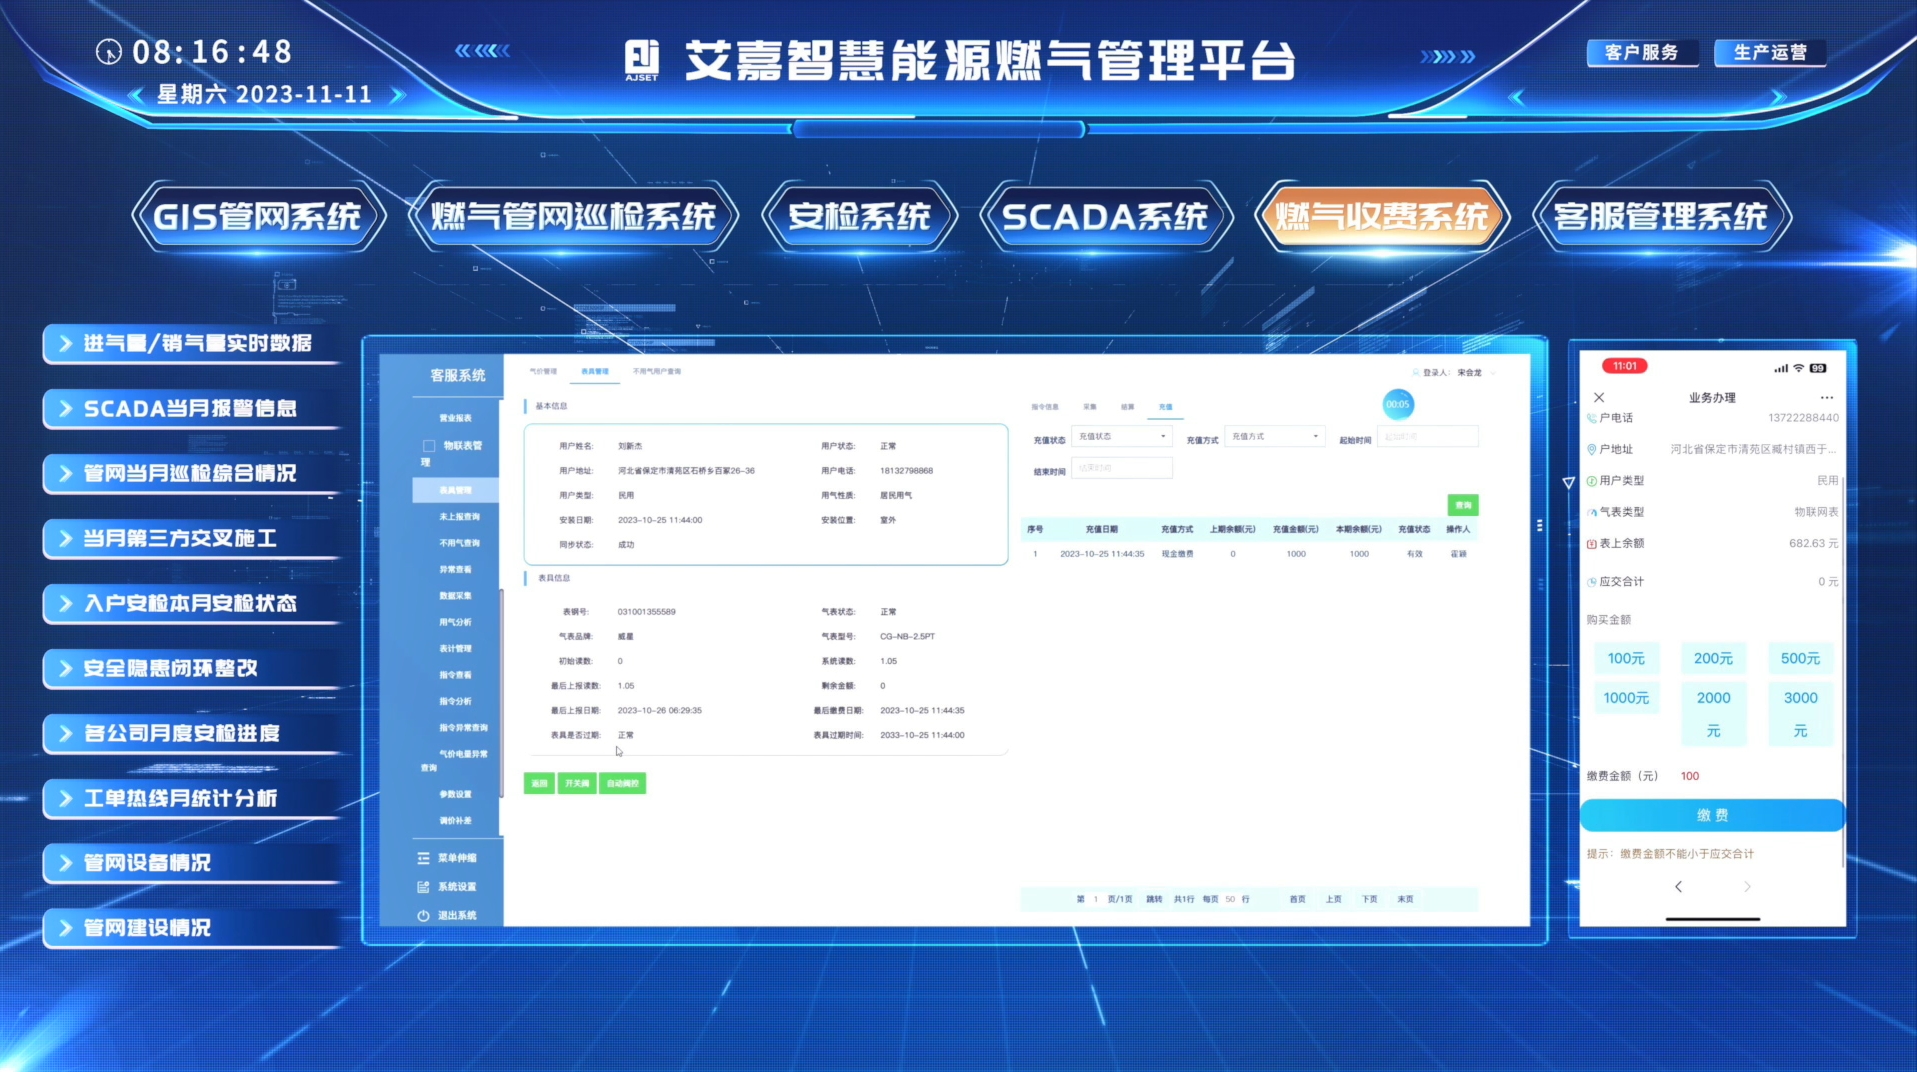Click the 退出系统 power icon
The image size is (1917, 1072).
pos(423,915)
